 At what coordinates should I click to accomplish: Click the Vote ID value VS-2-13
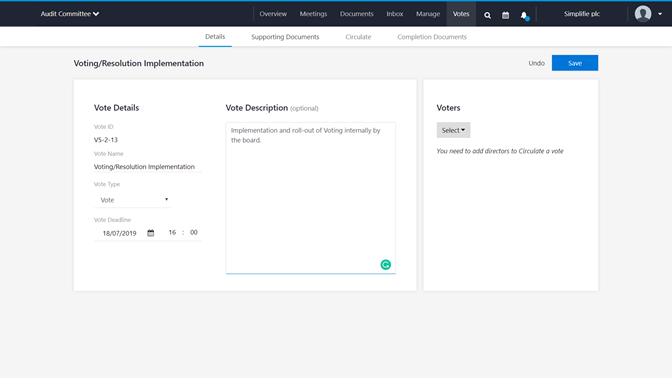(106, 140)
